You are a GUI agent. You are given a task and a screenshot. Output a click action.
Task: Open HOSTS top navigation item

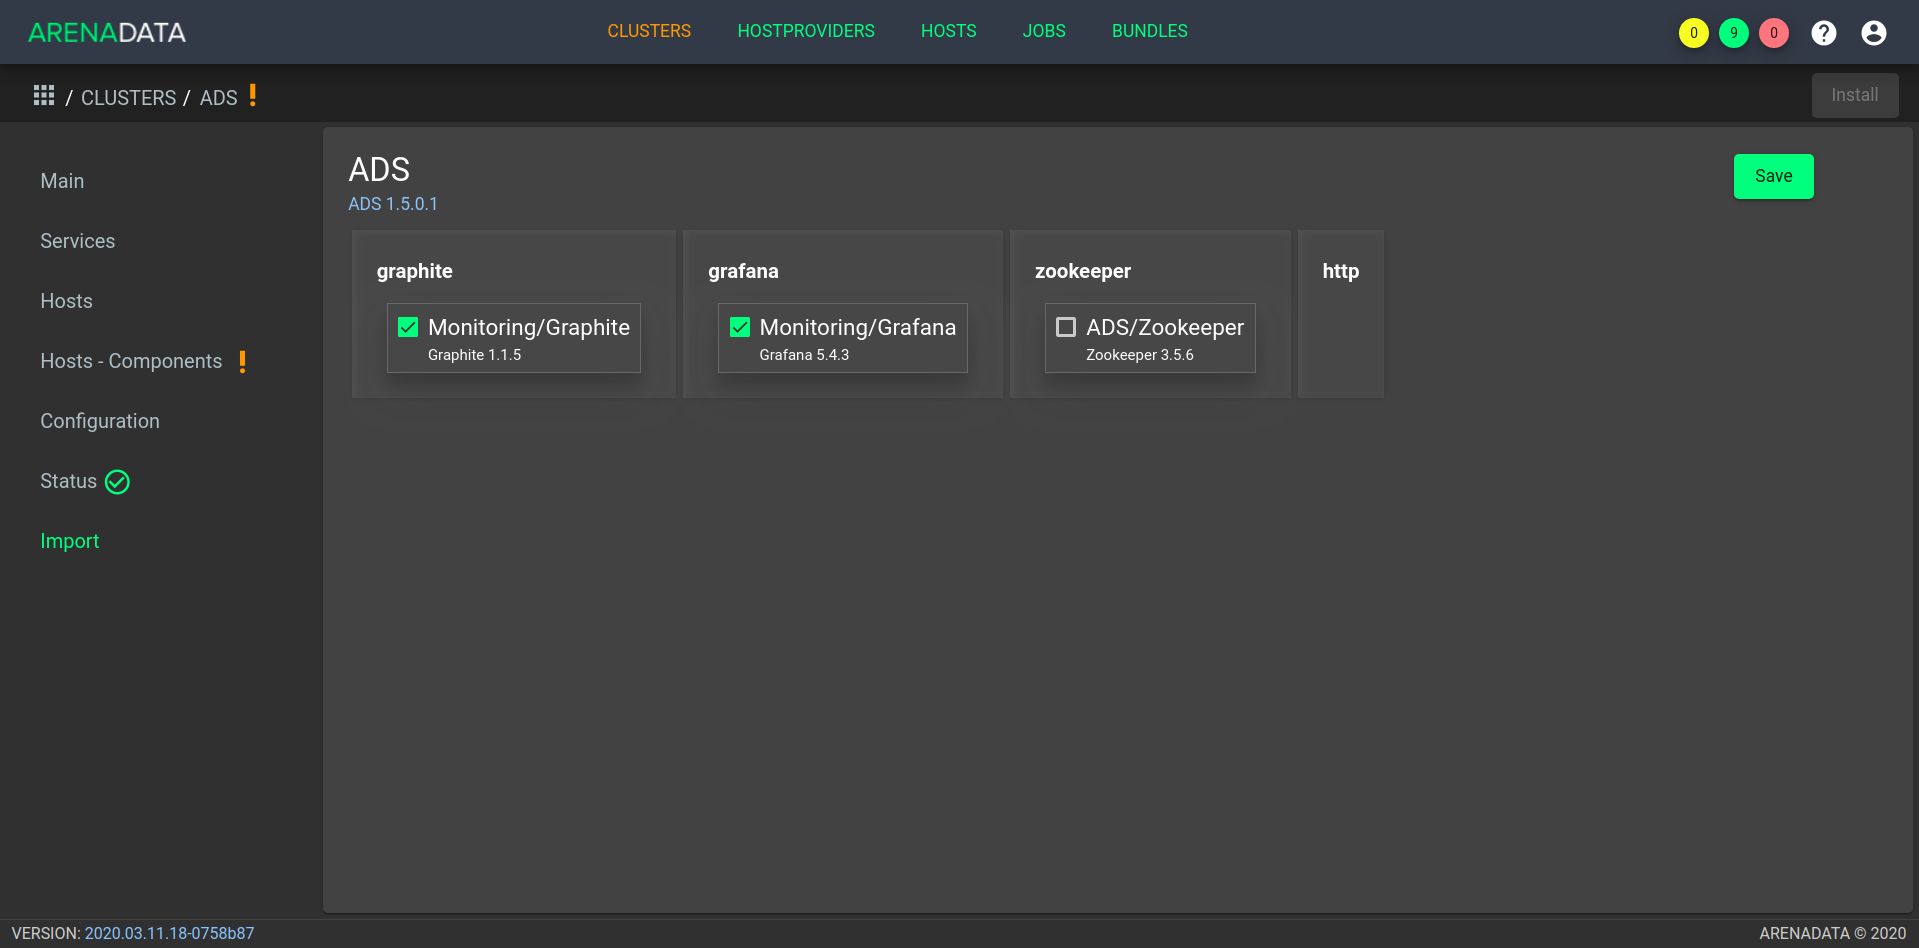[x=948, y=31]
